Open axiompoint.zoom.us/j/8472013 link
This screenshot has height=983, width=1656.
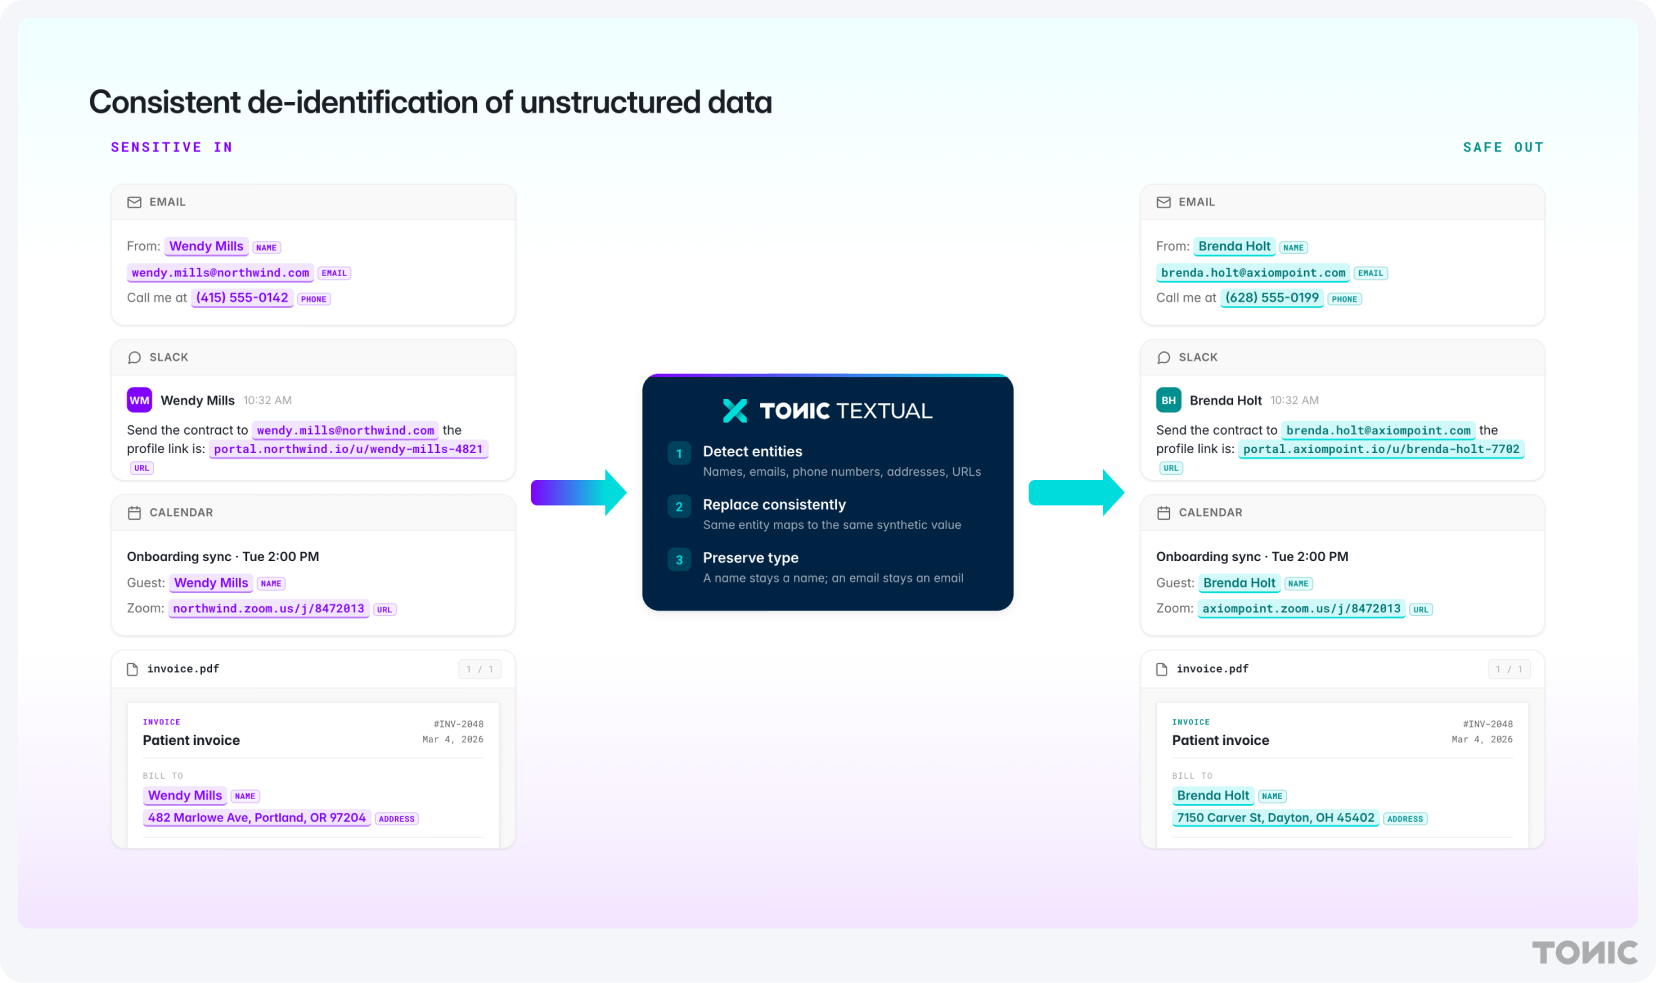click(1301, 609)
